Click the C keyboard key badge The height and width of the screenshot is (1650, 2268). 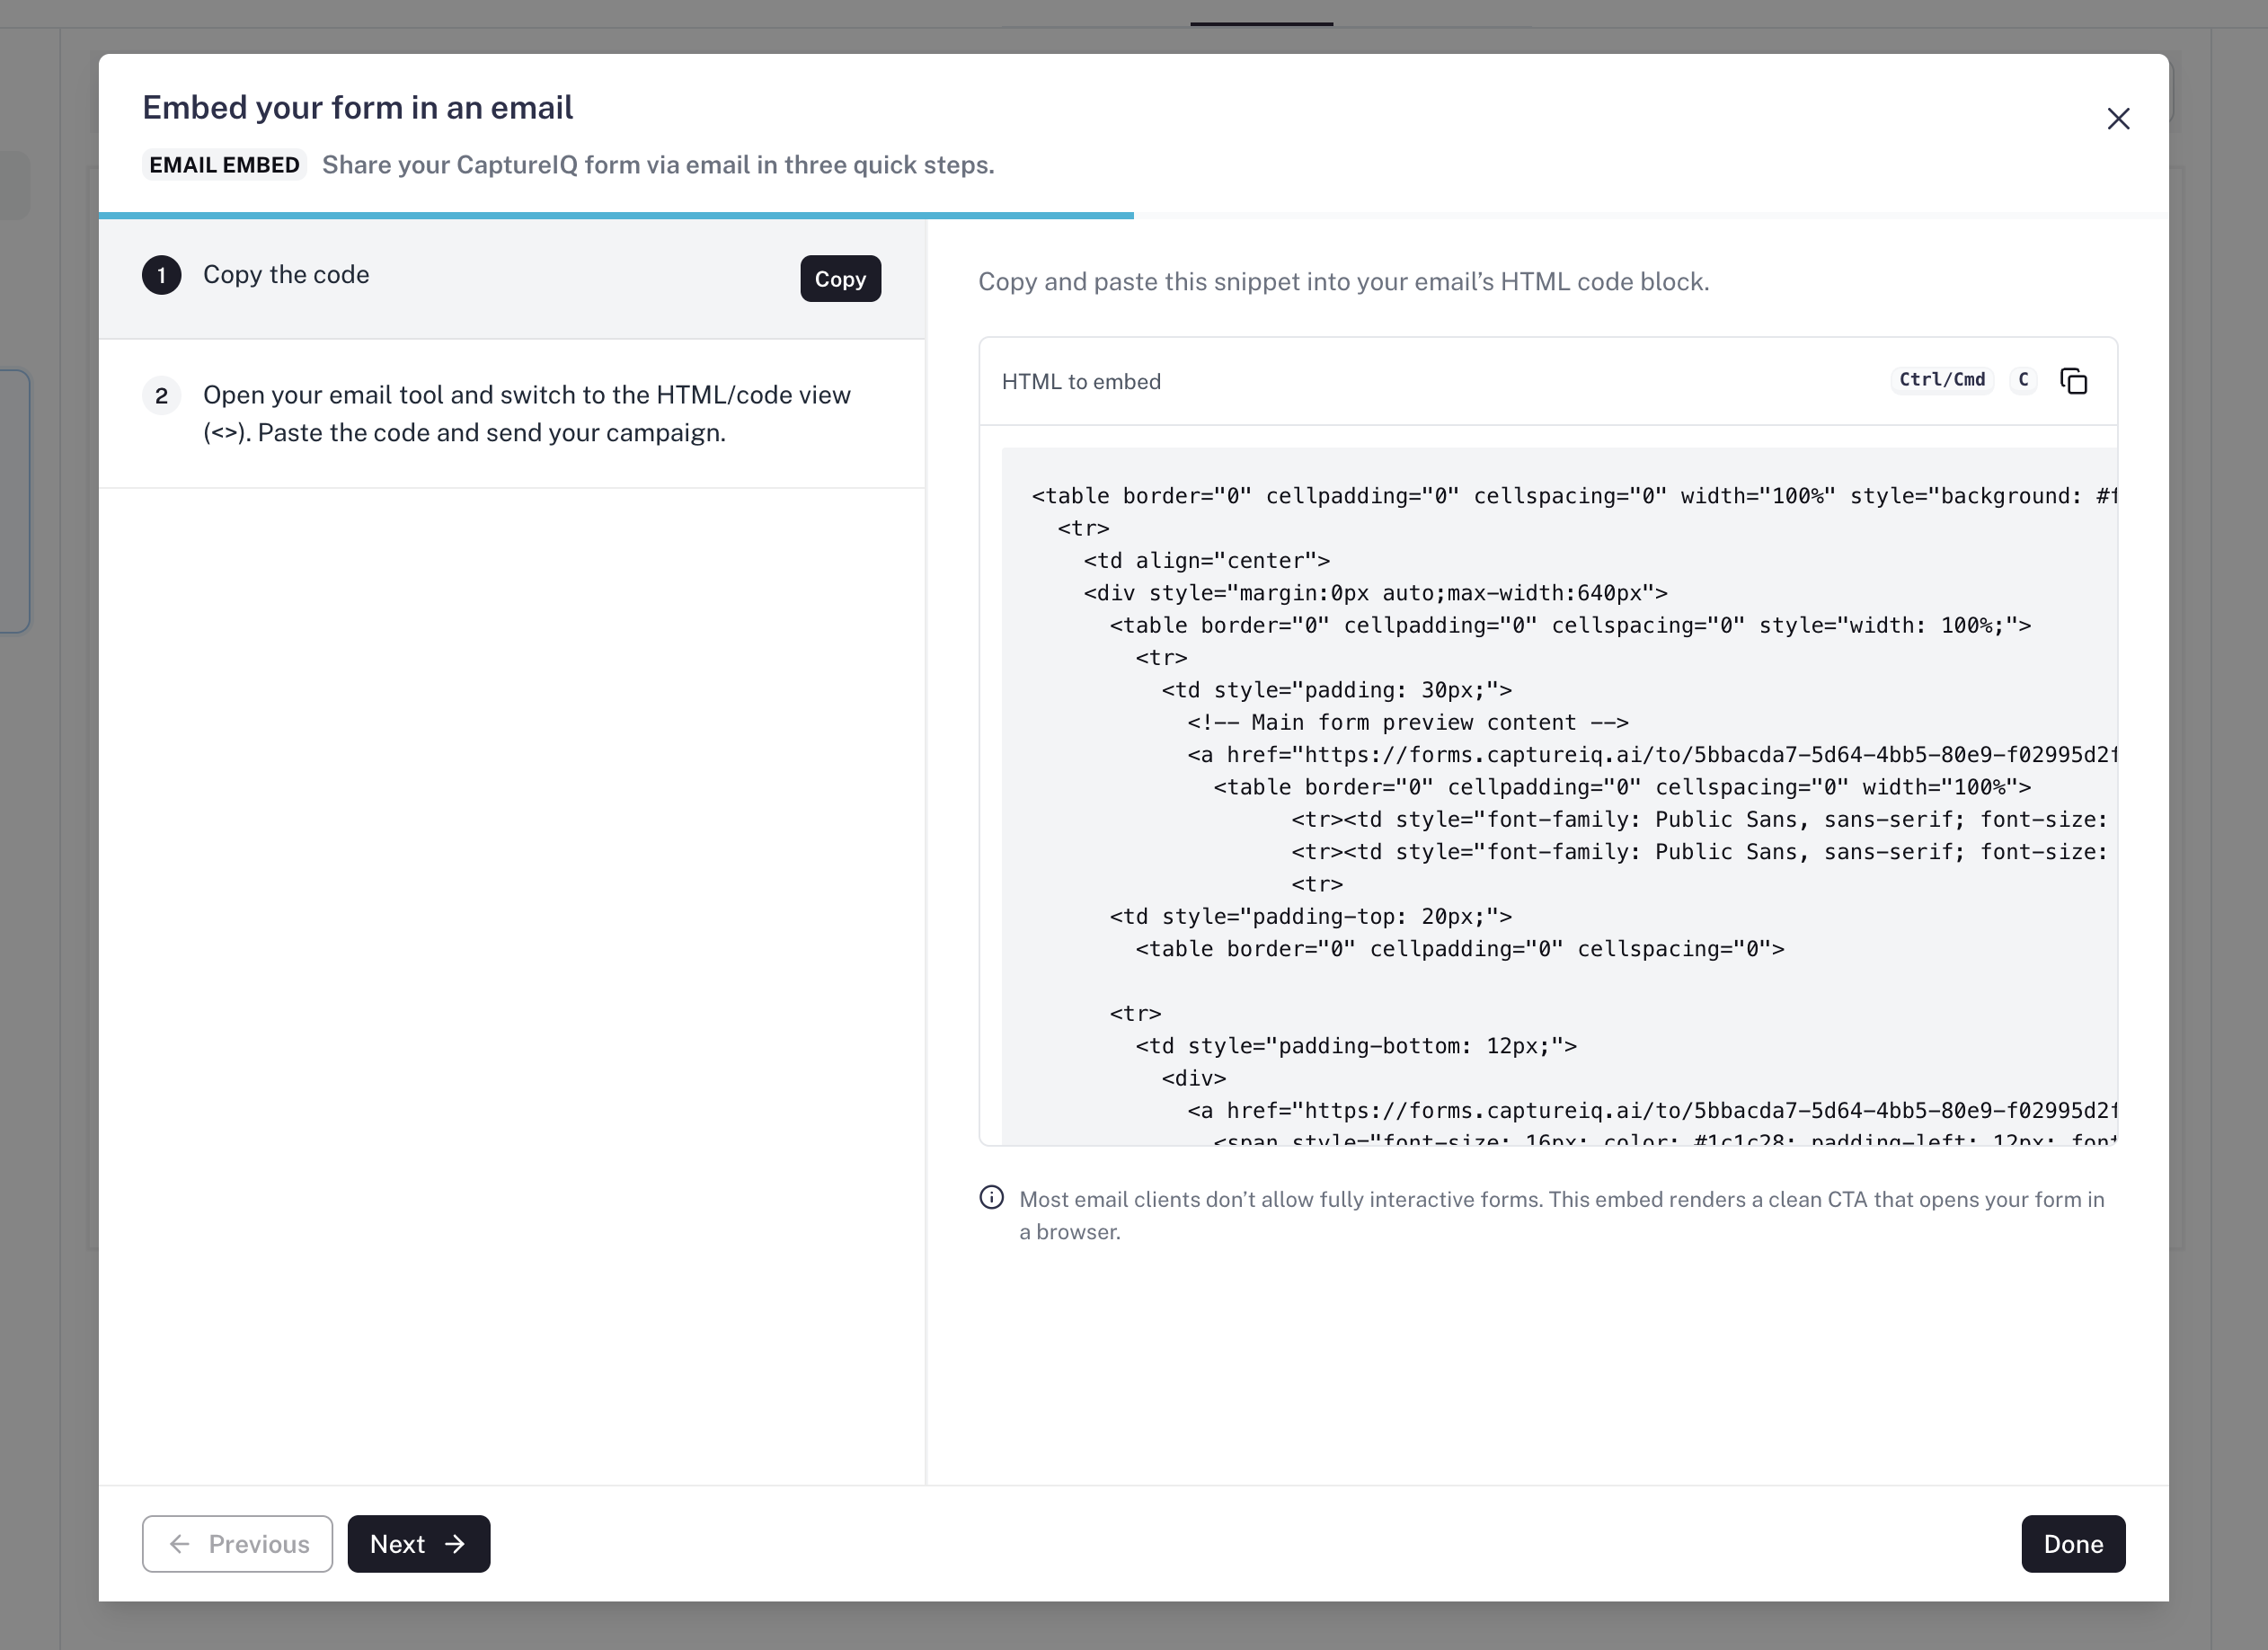pyautogui.click(x=2022, y=381)
